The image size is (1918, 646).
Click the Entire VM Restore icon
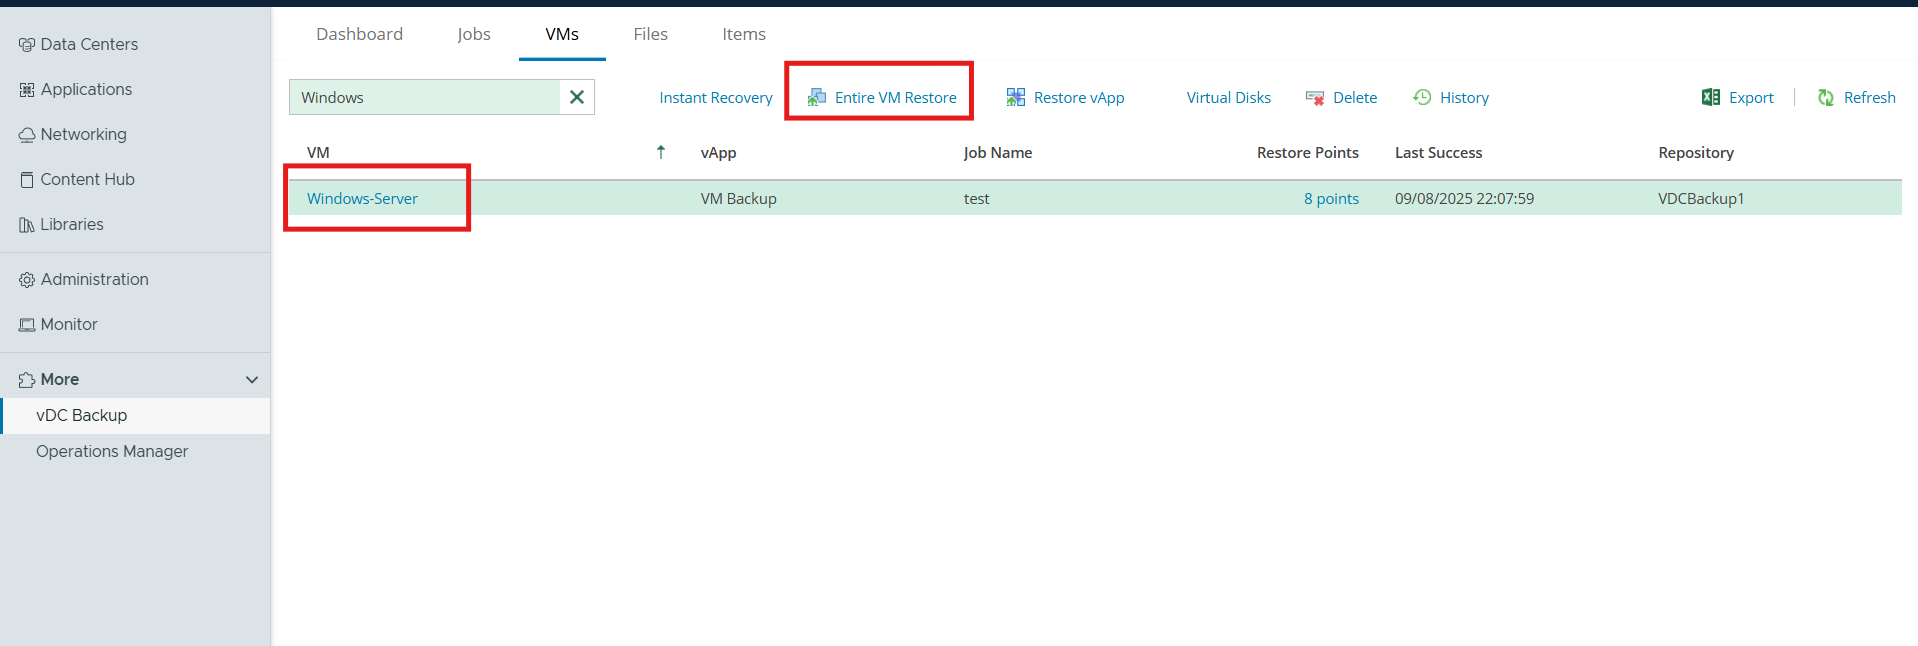coord(817,97)
